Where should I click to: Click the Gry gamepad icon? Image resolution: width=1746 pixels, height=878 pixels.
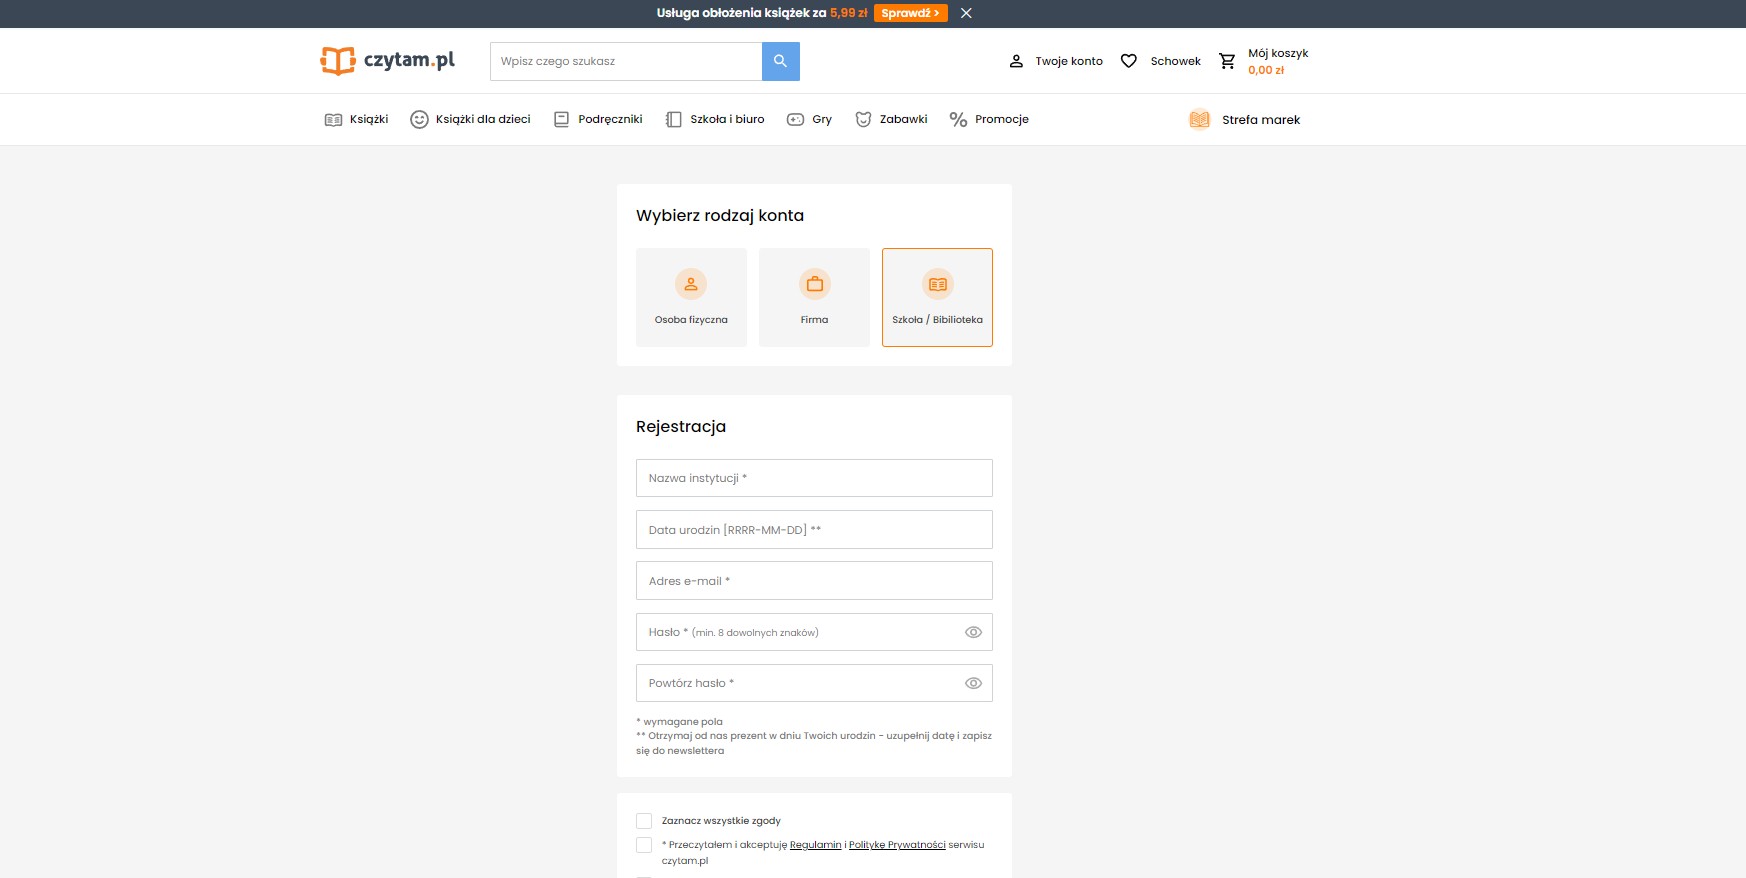pyautogui.click(x=795, y=119)
